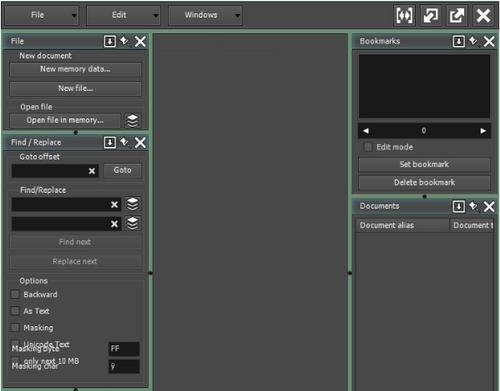This screenshot has height=391, width=500.
Task: Clear the Replace text field
Action: [114, 224]
